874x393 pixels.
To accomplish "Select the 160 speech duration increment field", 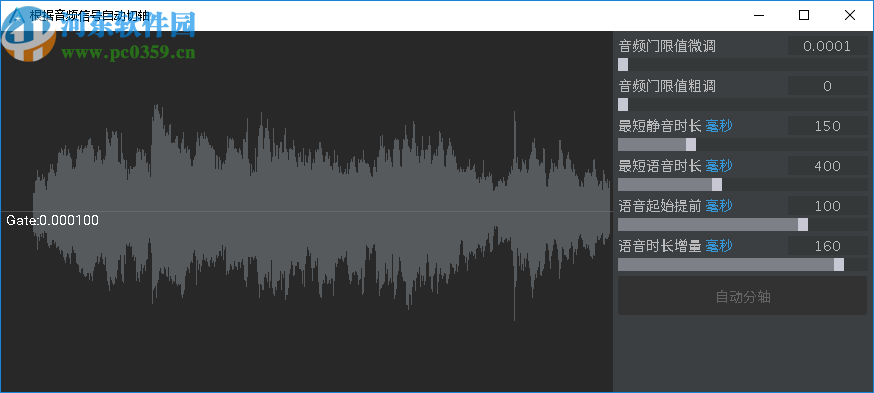I will point(827,246).
